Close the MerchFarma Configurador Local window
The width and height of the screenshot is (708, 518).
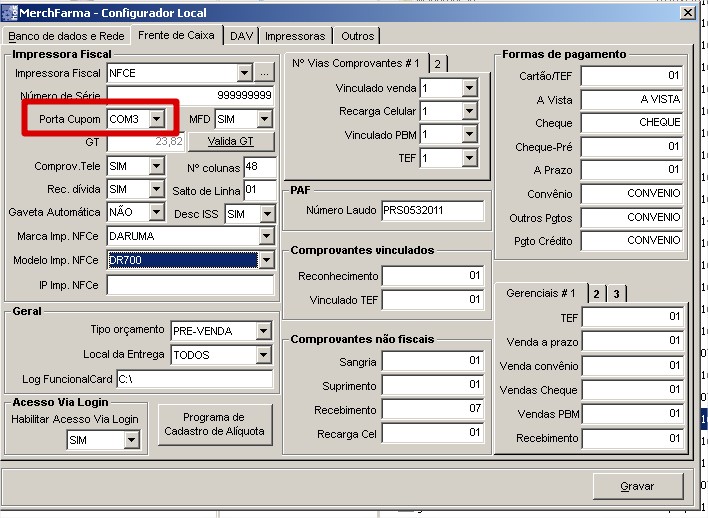point(686,12)
